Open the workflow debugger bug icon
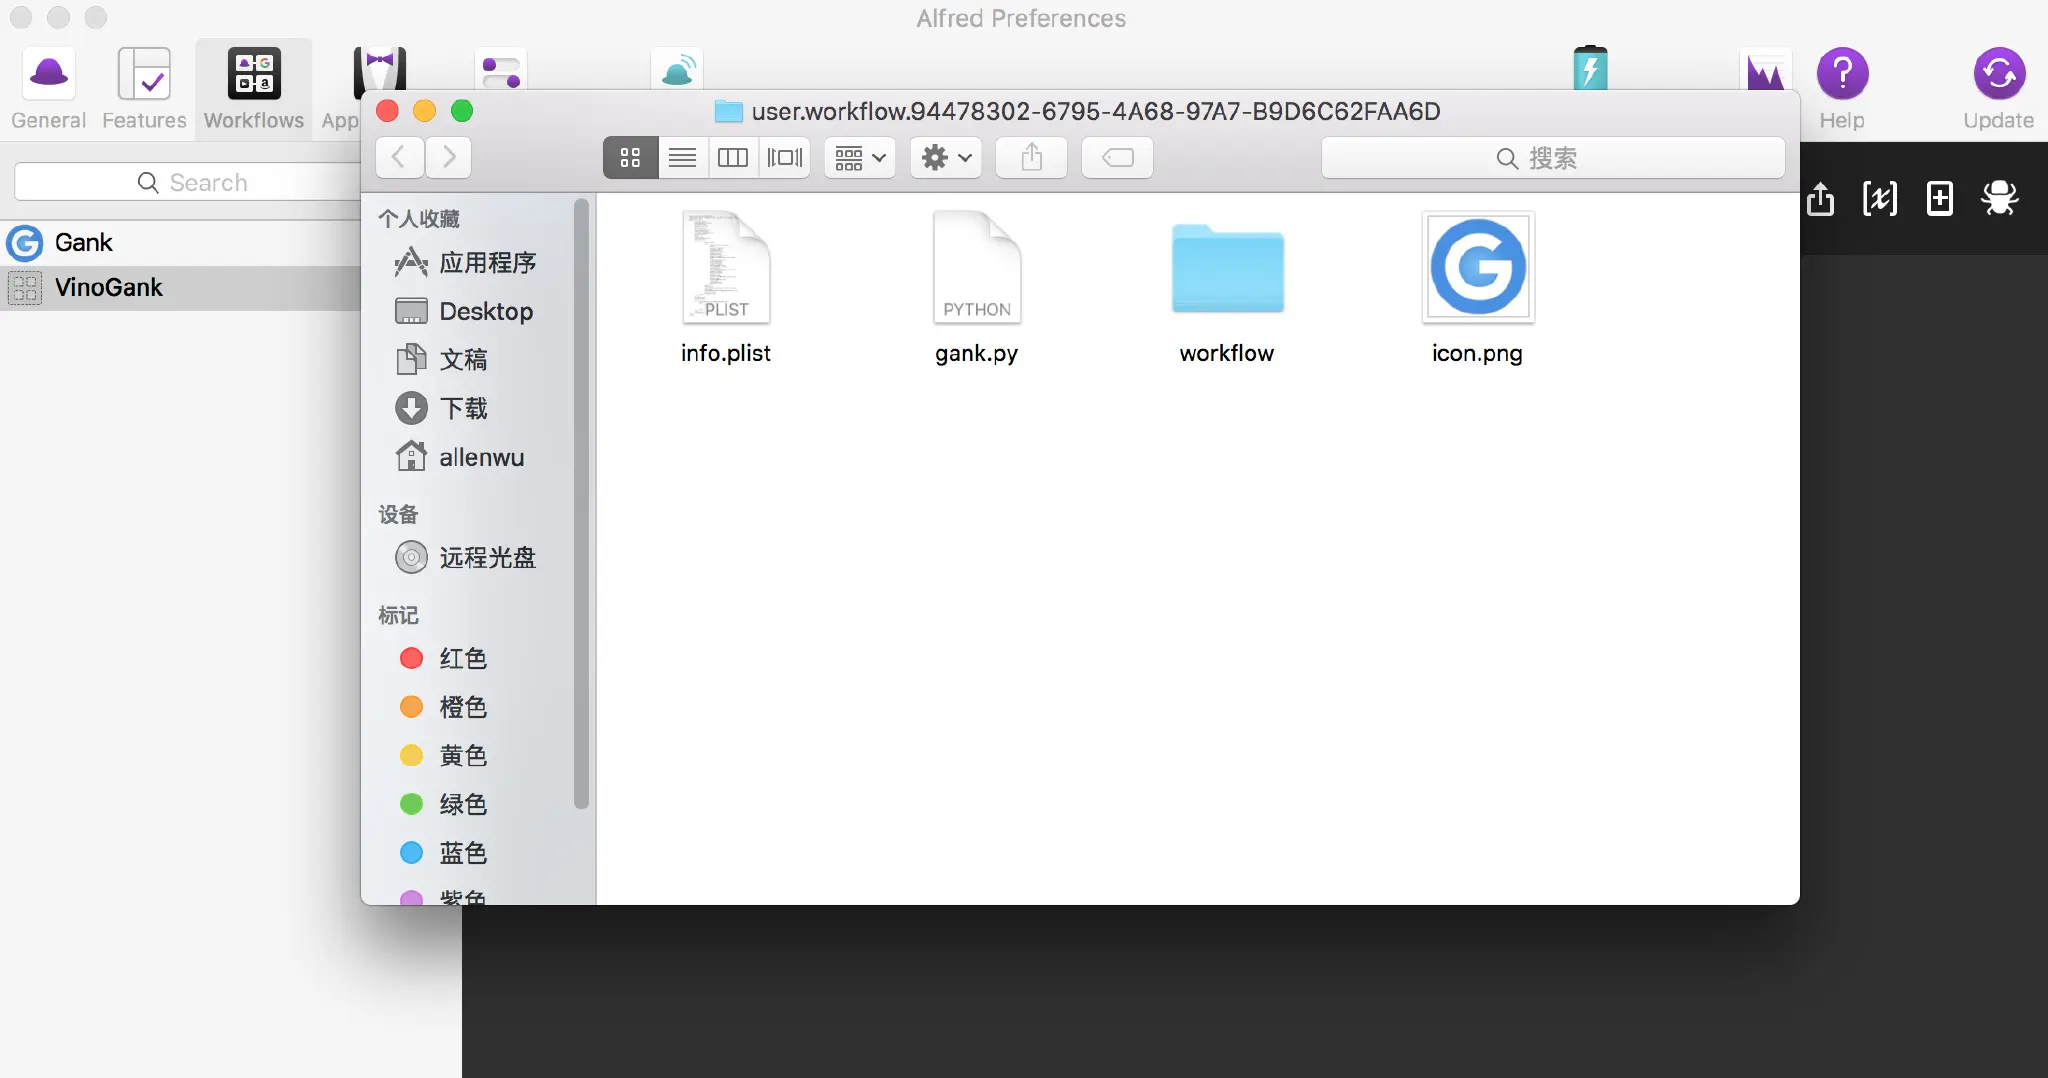Image resolution: width=2048 pixels, height=1078 pixels. pos(2000,198)
